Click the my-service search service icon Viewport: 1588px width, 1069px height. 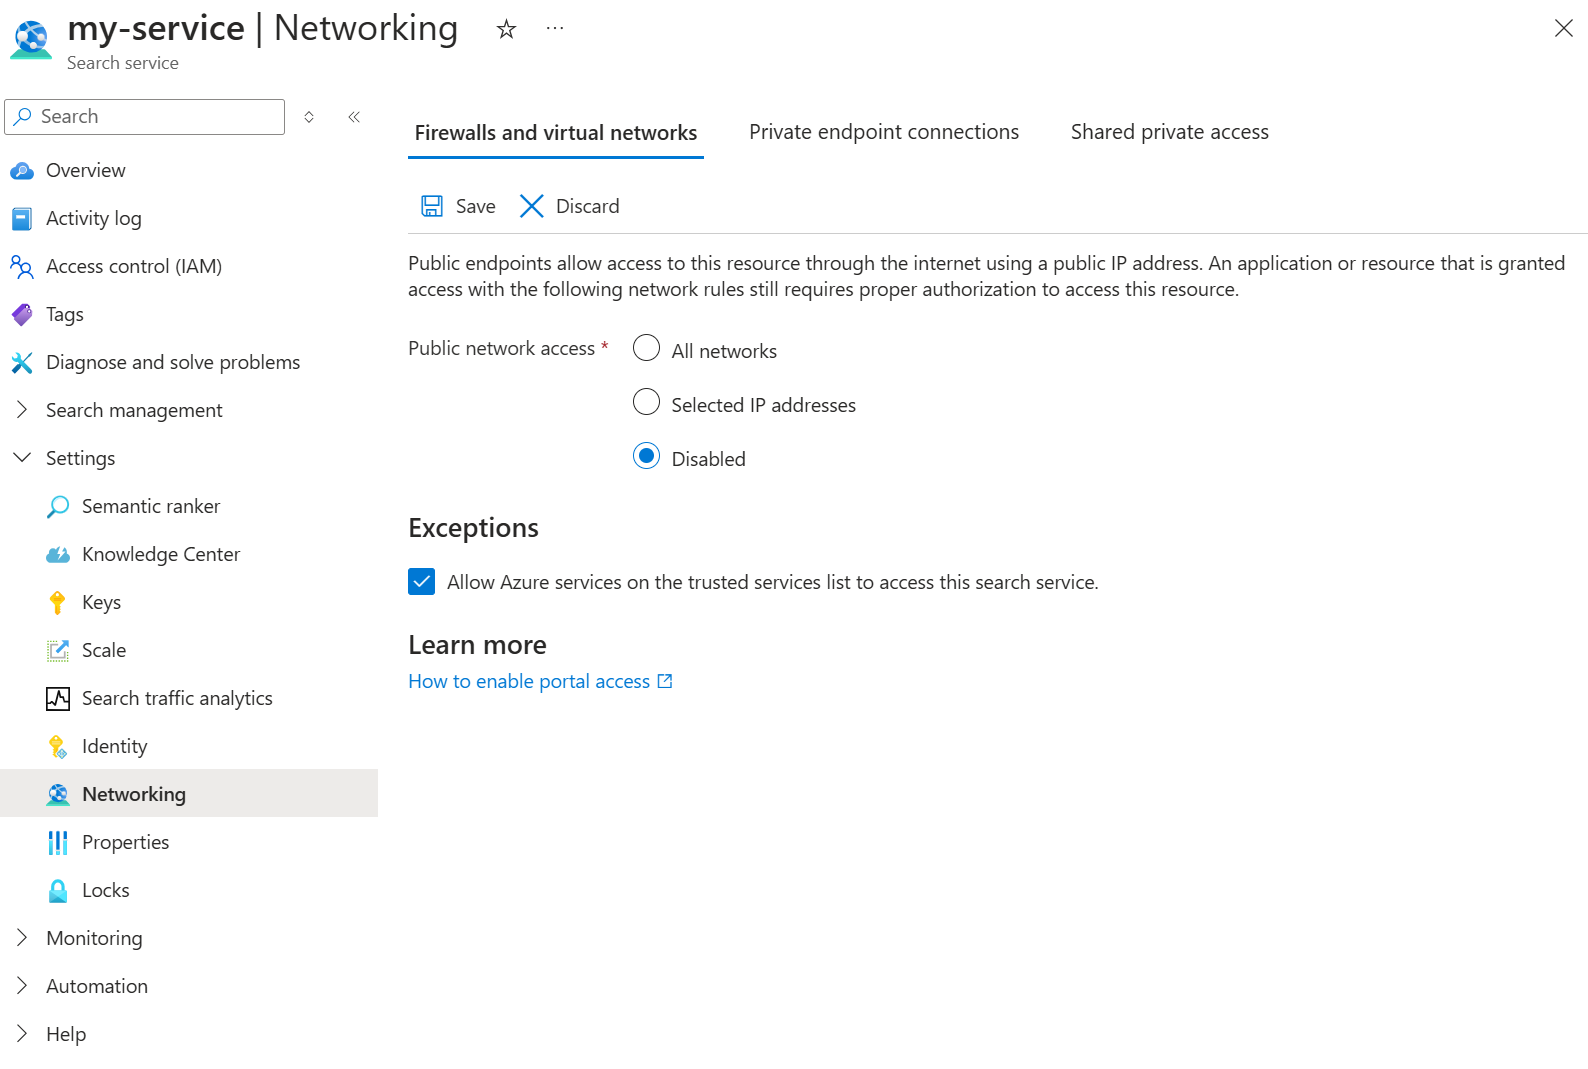(x=31, y=40)
